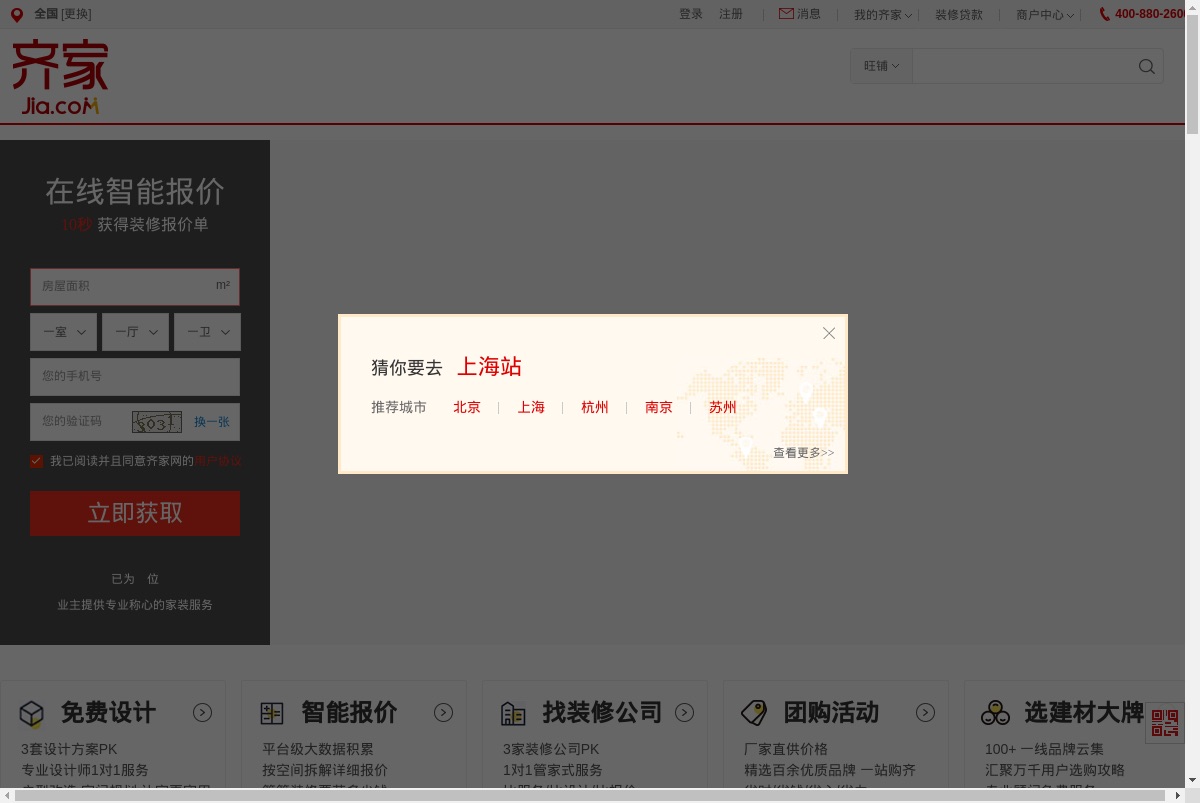Click the free design box icon
The image size is (1200, 803).
[x=32, y=714]
